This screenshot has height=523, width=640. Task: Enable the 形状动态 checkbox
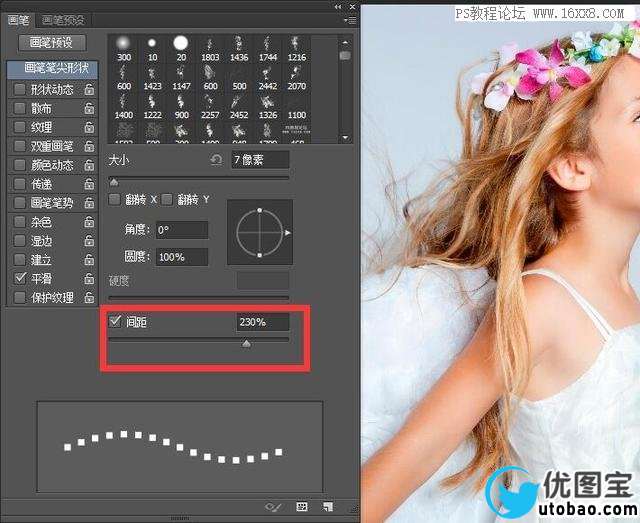coord(19,89)
